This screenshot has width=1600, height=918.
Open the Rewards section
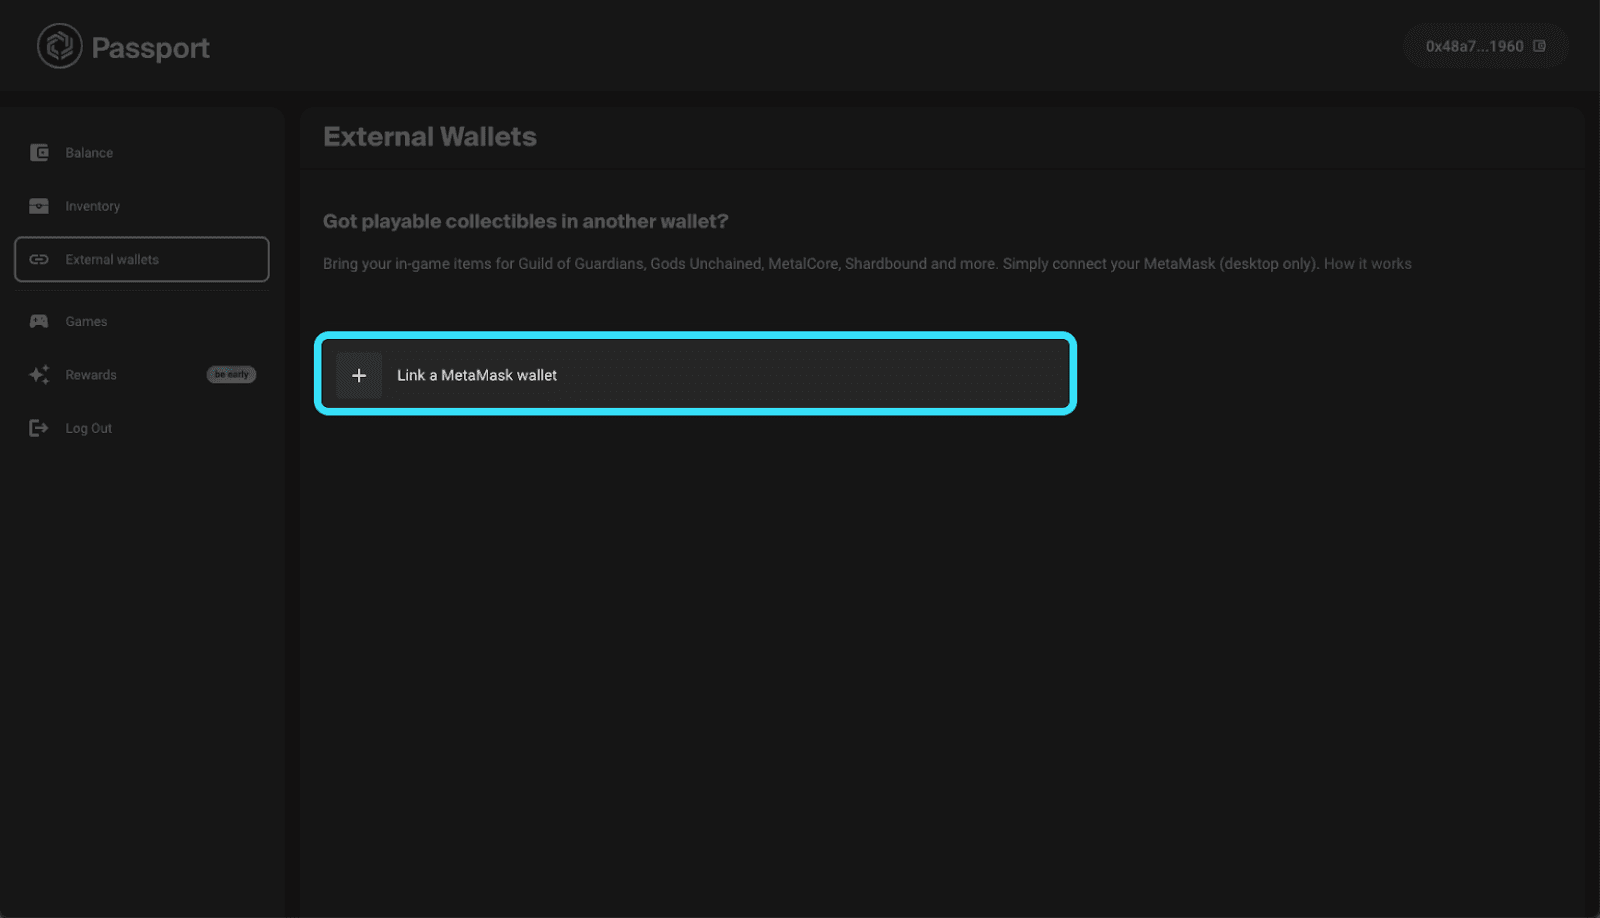point(90,375)
